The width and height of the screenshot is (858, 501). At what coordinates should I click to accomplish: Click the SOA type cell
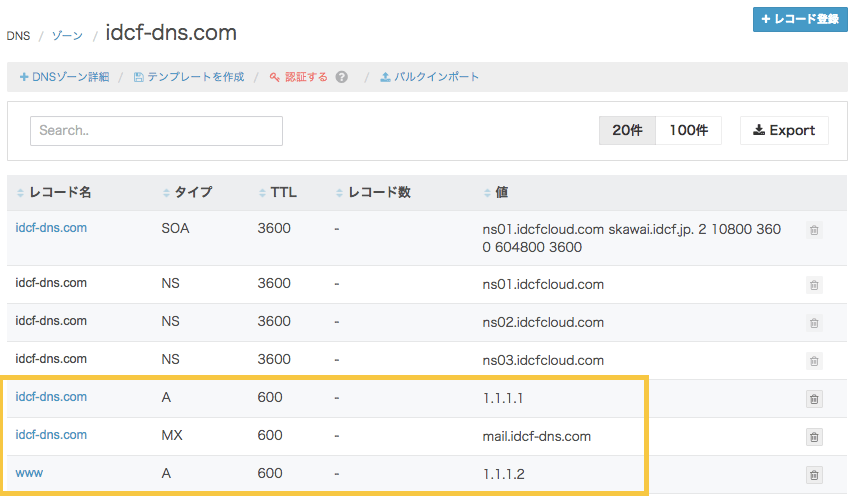175,229
